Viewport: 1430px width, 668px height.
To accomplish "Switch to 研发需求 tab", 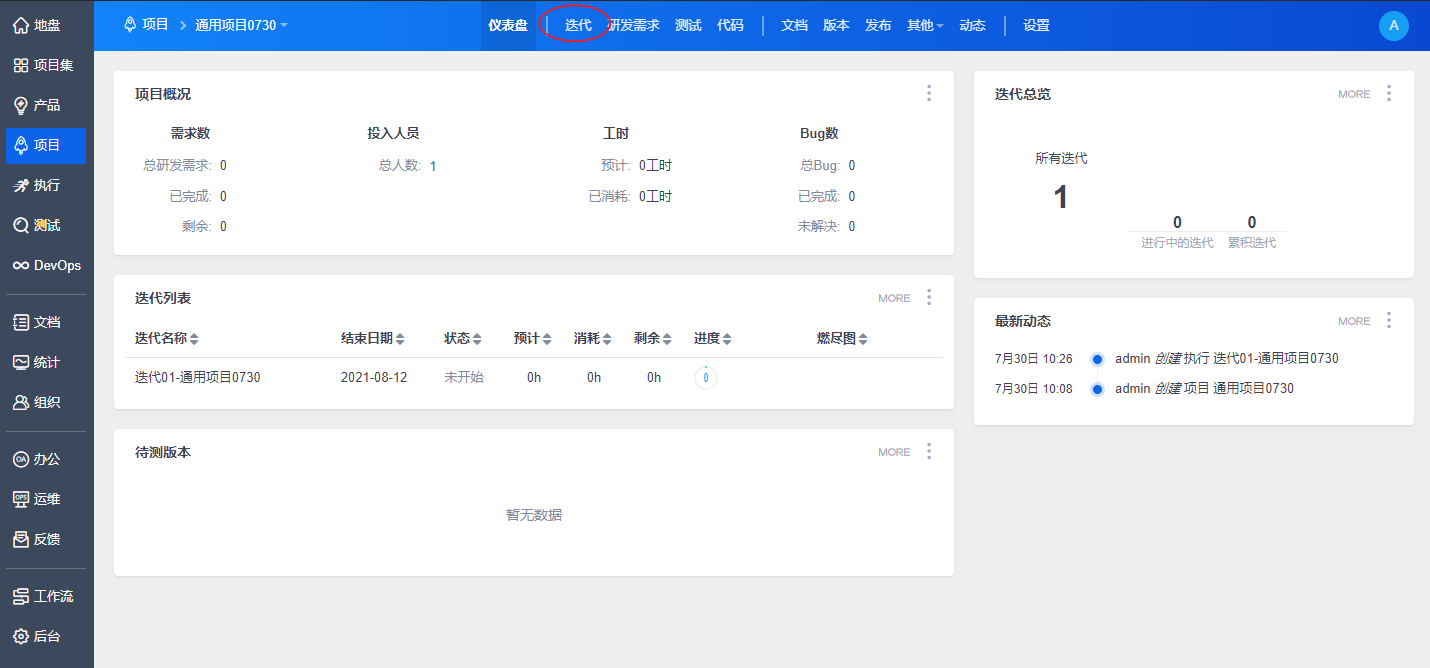I will click(x=634, y=25).
